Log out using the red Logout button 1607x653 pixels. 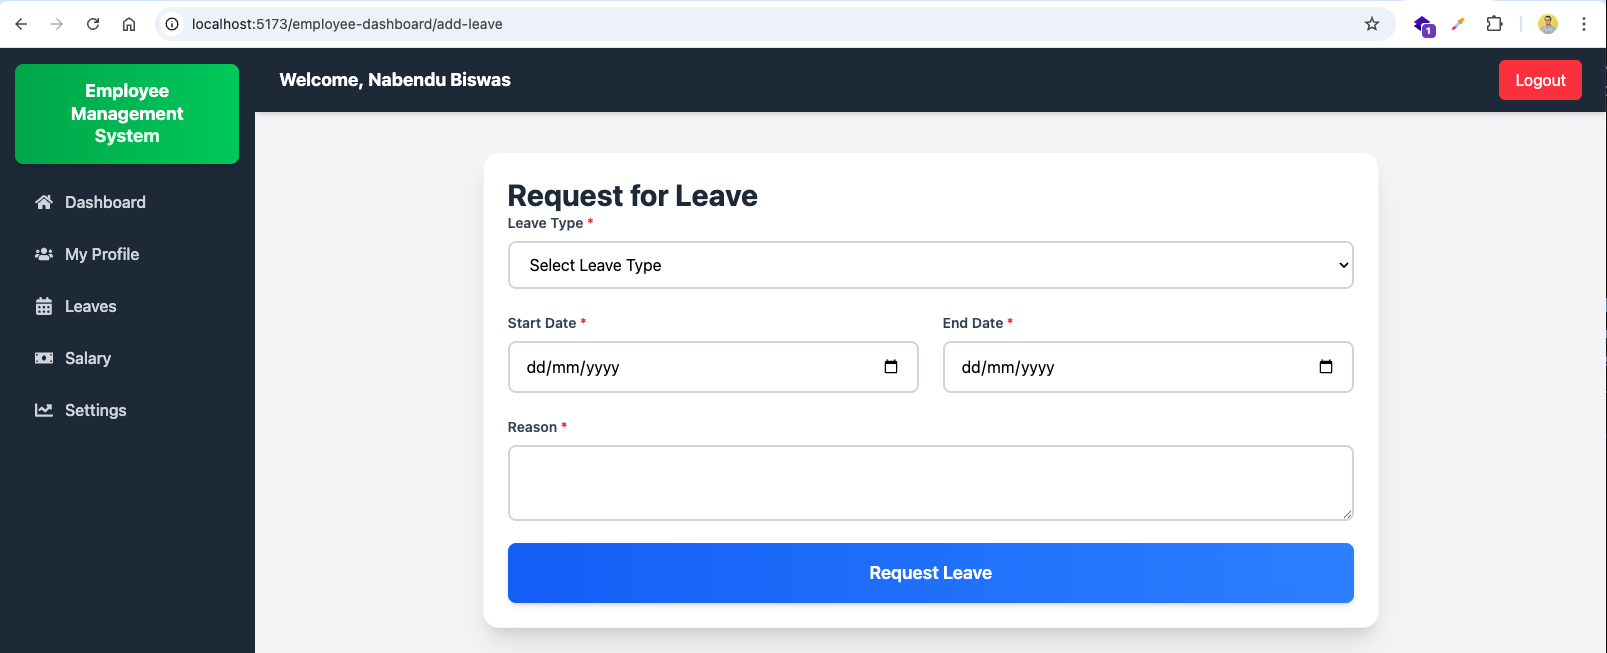tap(1540, 80)
